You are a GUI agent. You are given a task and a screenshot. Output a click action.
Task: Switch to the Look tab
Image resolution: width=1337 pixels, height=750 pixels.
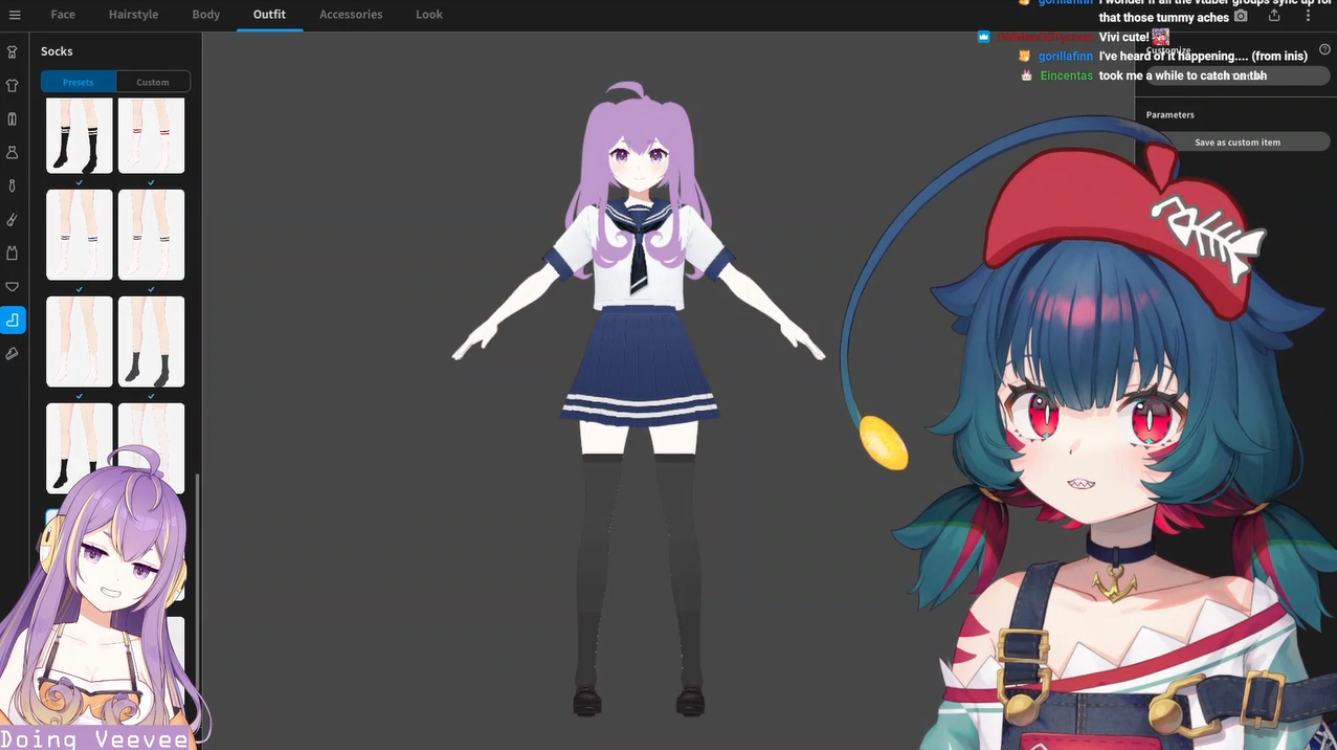pyautogui.click(x=429, y=15)
